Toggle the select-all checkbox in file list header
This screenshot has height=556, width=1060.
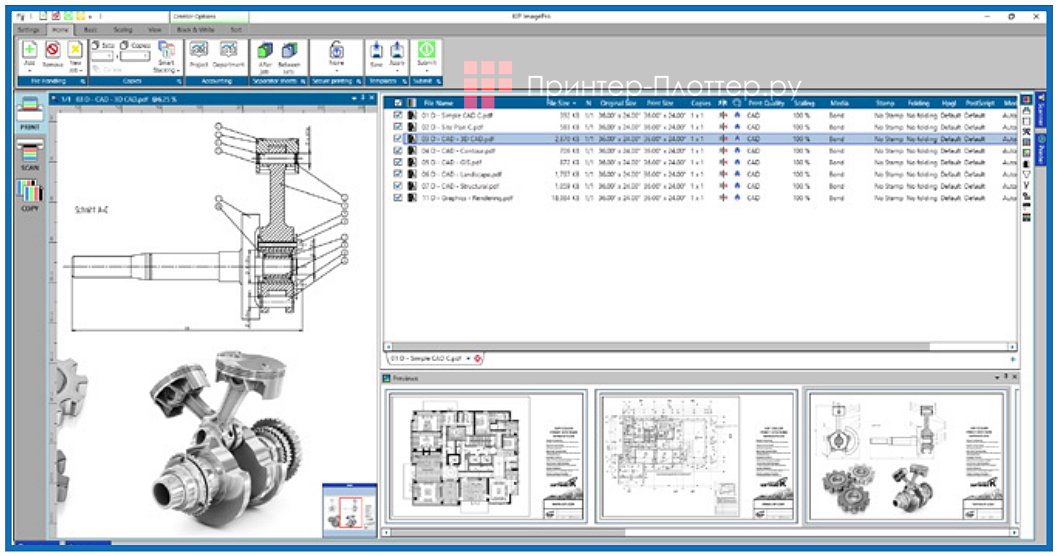pyautogui.click(x=399, y=102)
